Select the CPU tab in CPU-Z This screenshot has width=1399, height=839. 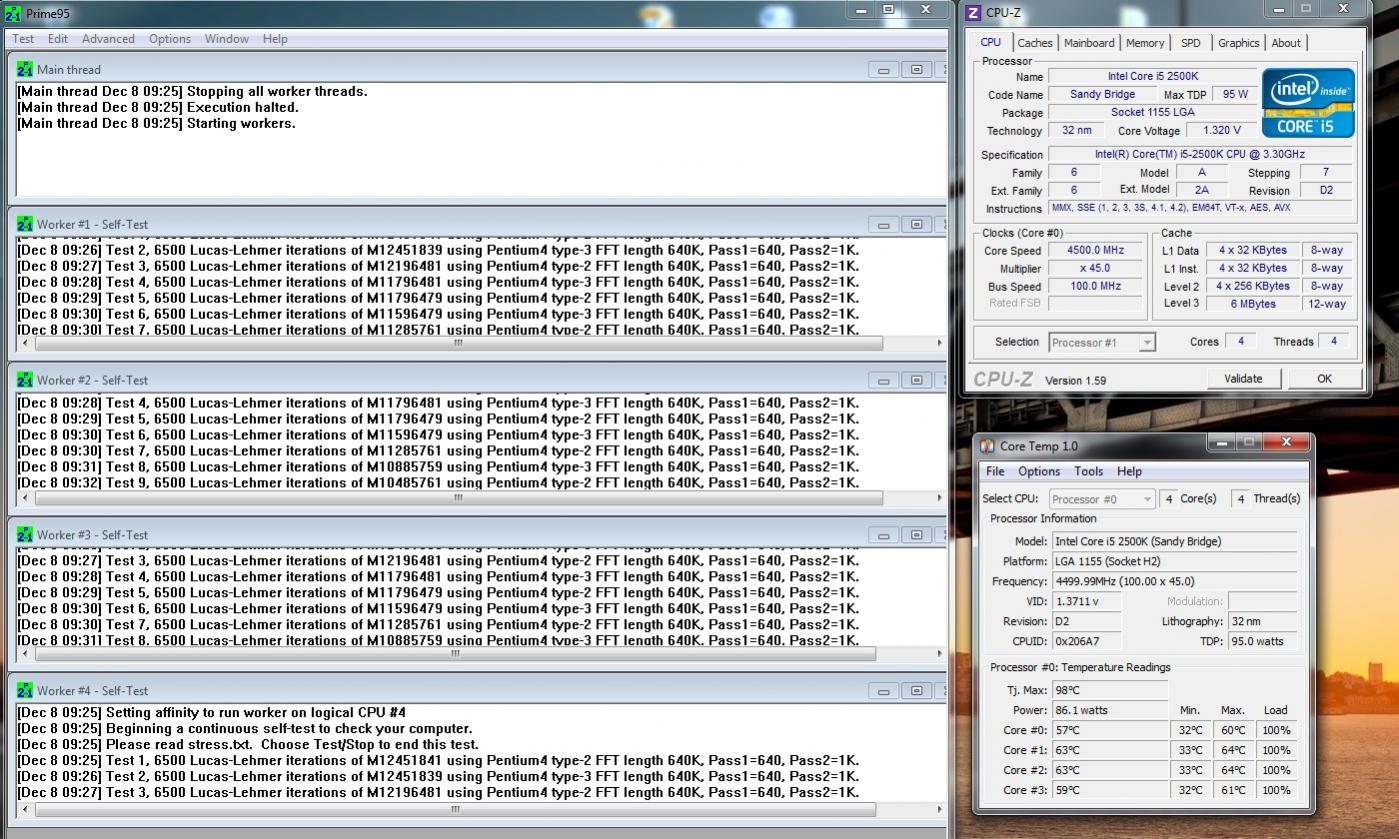[x=990, y=42]
